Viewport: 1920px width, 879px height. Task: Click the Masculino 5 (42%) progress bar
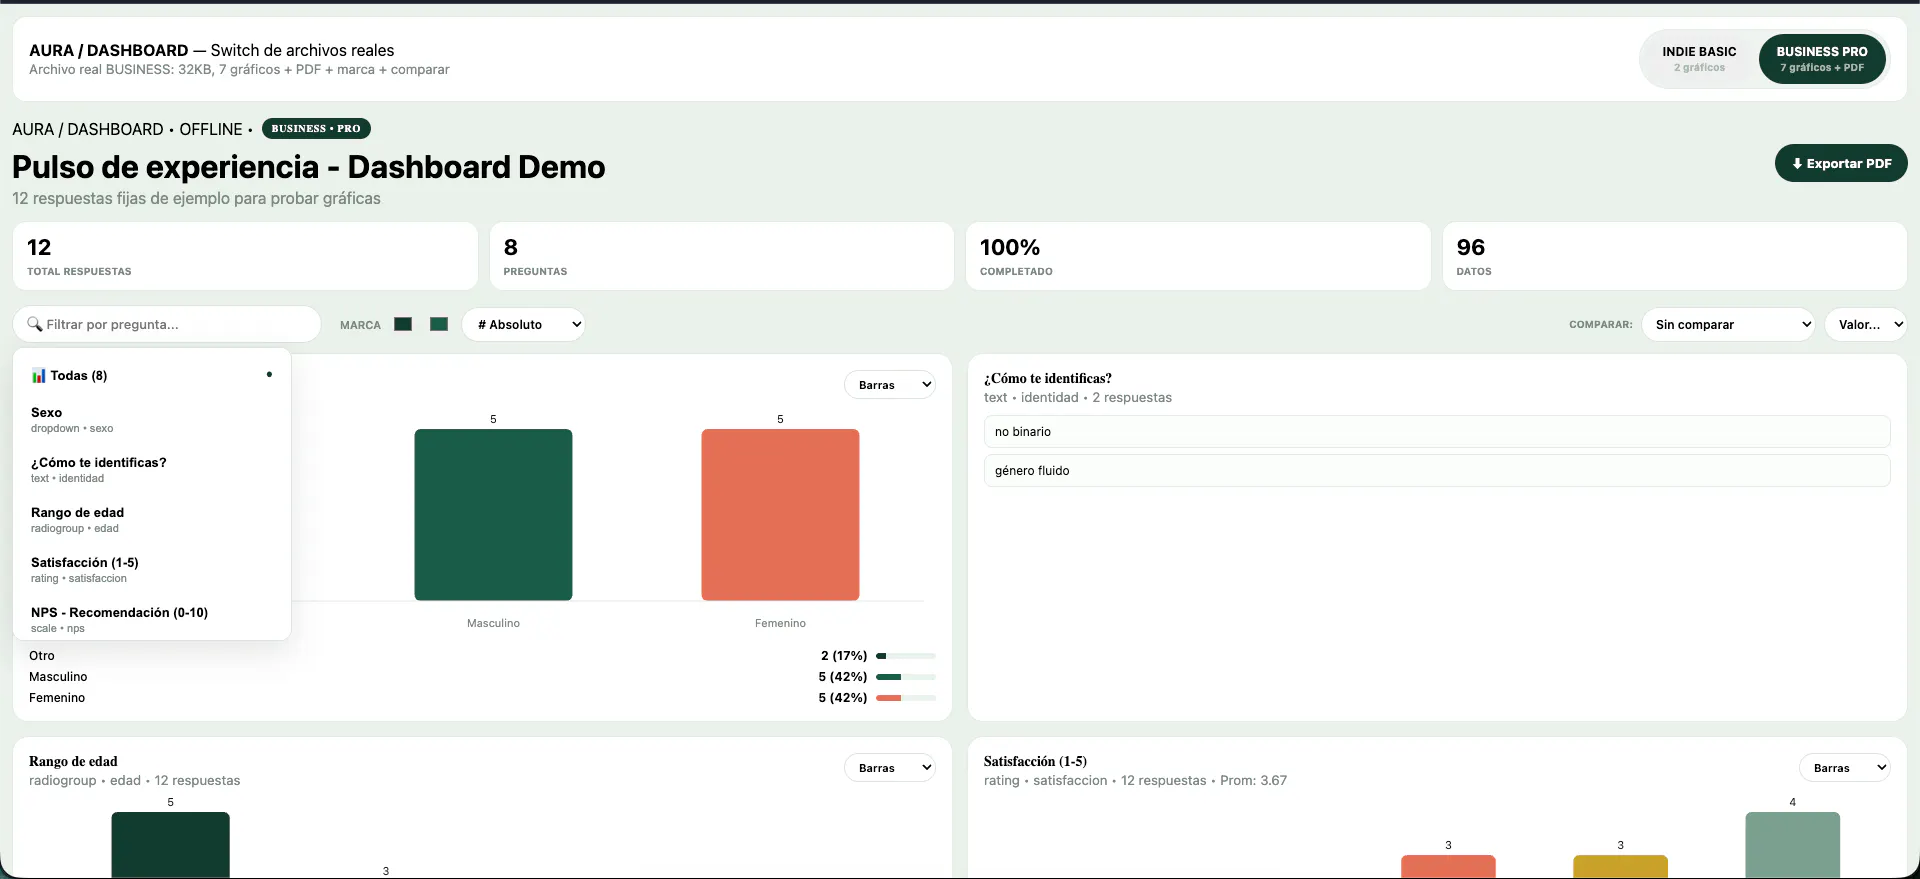[x=906, y=677]
